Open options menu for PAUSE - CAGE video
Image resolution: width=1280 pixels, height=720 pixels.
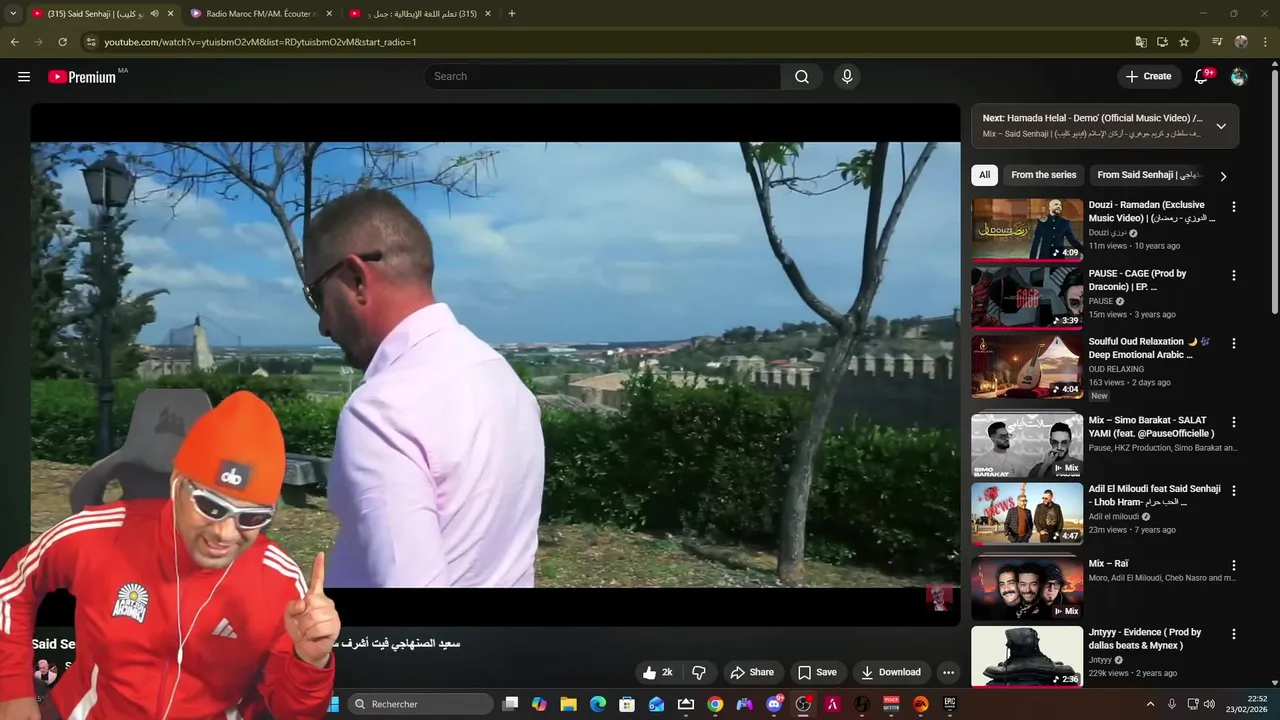pos(1233,275)
